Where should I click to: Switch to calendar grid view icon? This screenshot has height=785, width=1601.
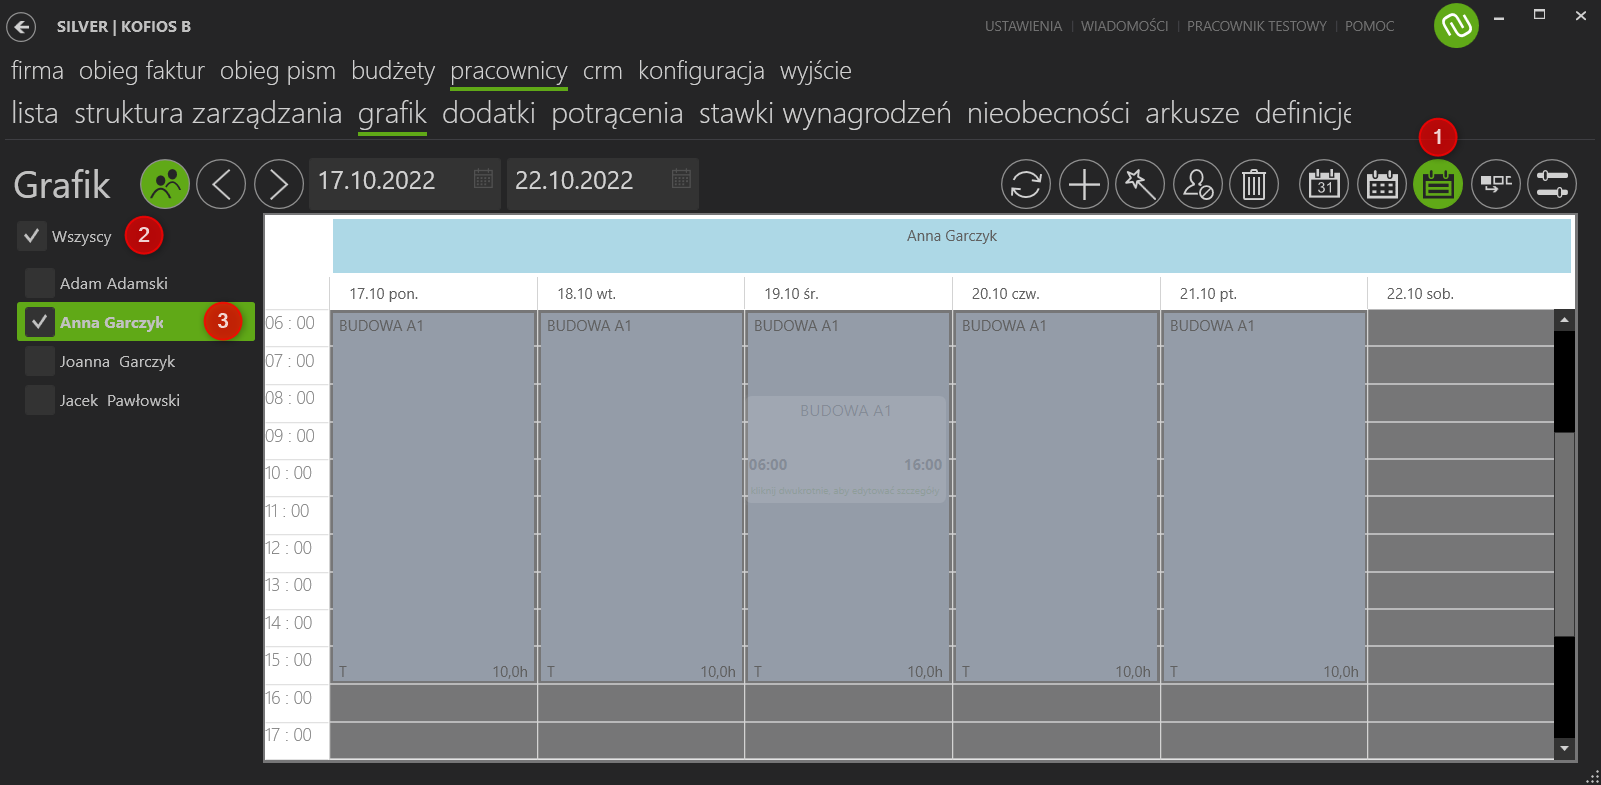click(1382, 184)
